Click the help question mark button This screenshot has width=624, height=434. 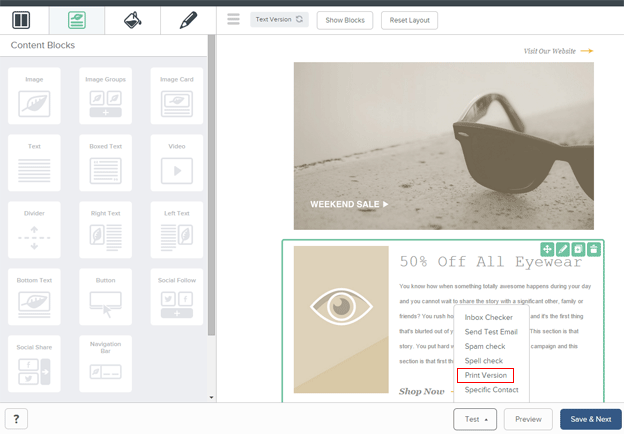[16, 420]
